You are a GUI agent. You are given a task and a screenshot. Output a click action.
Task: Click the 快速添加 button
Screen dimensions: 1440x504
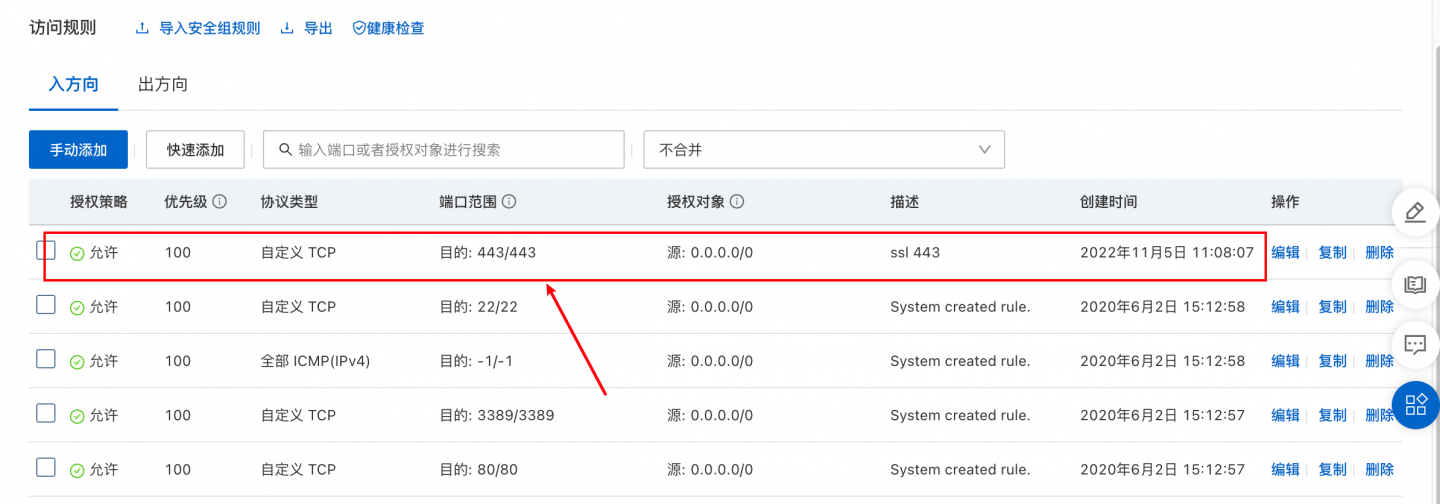pyautogui.click(x=196, y=150)
